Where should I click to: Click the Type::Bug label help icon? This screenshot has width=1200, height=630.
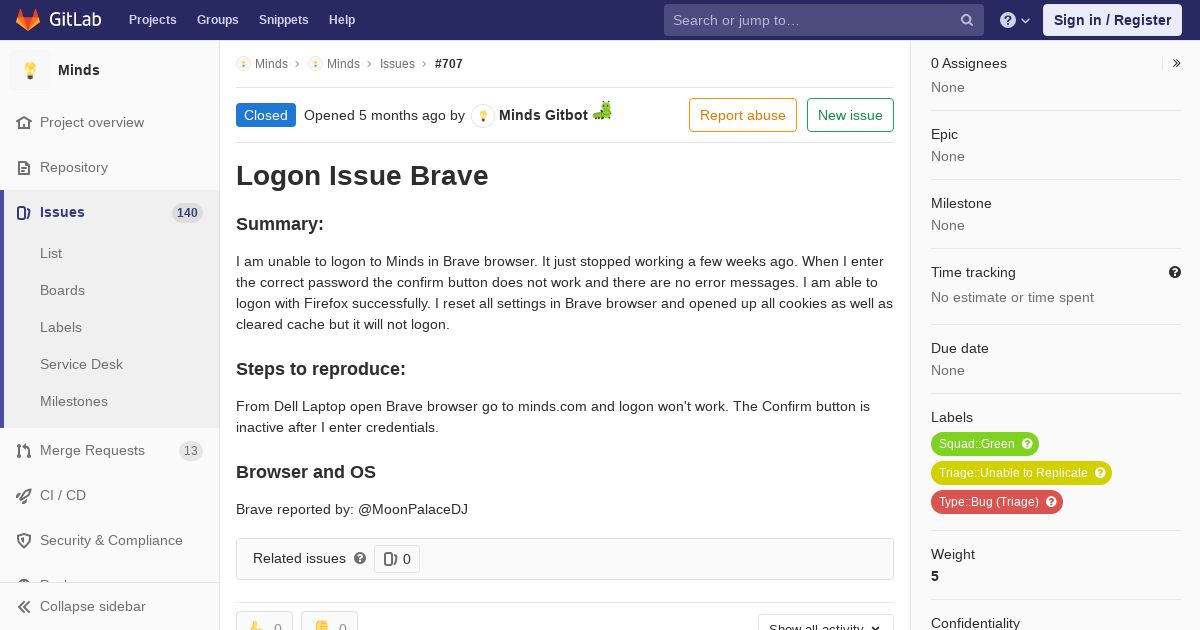(1051, 502)
